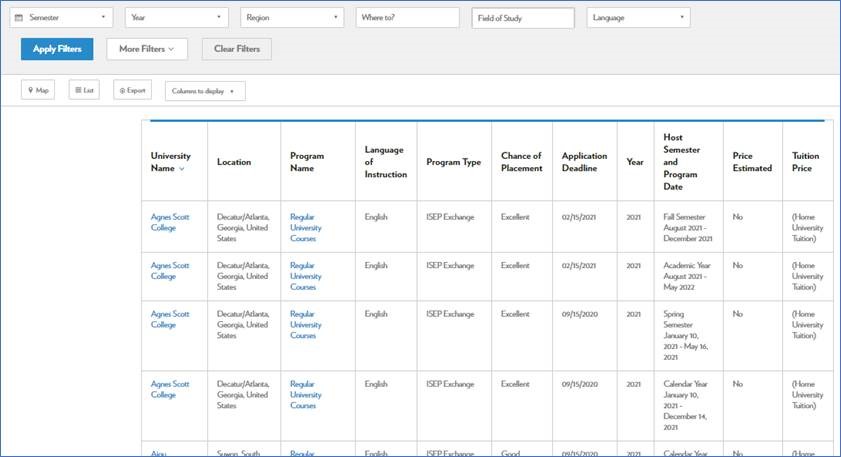Click the 'Where to?' input field
841x457 pixels.
click(408, 18)
